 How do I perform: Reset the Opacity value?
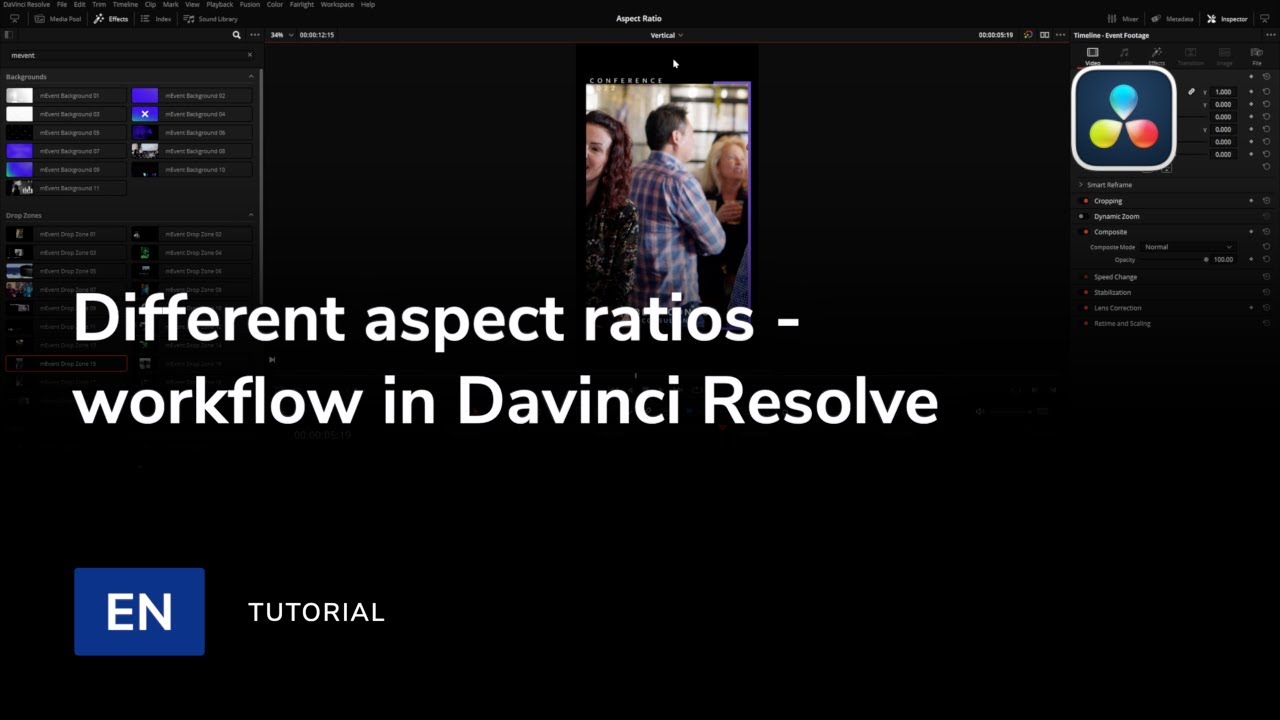[1266, 259]
